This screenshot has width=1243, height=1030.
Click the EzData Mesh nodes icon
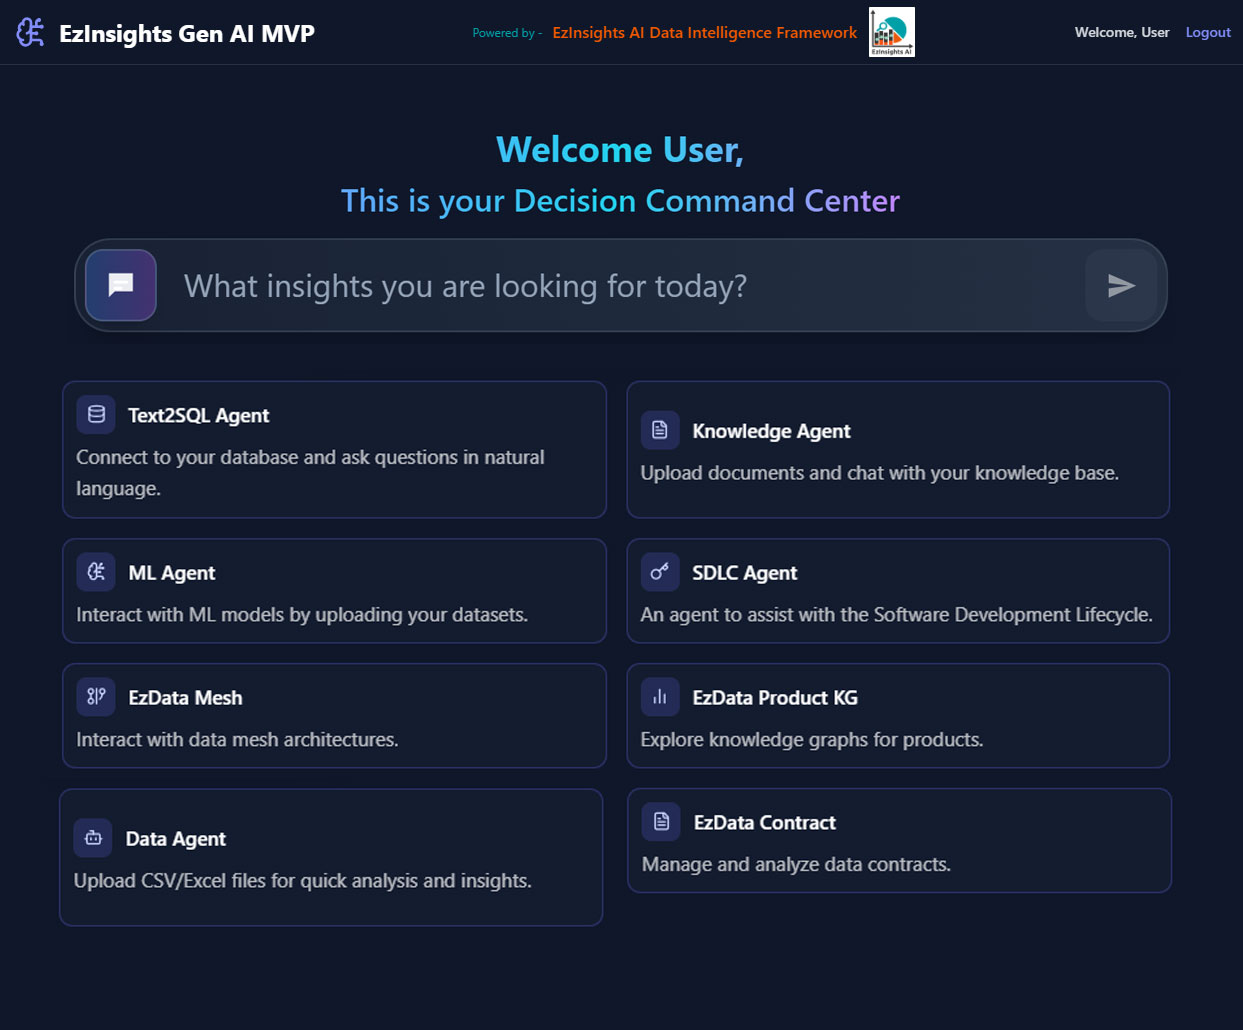(x=96, y=697)
